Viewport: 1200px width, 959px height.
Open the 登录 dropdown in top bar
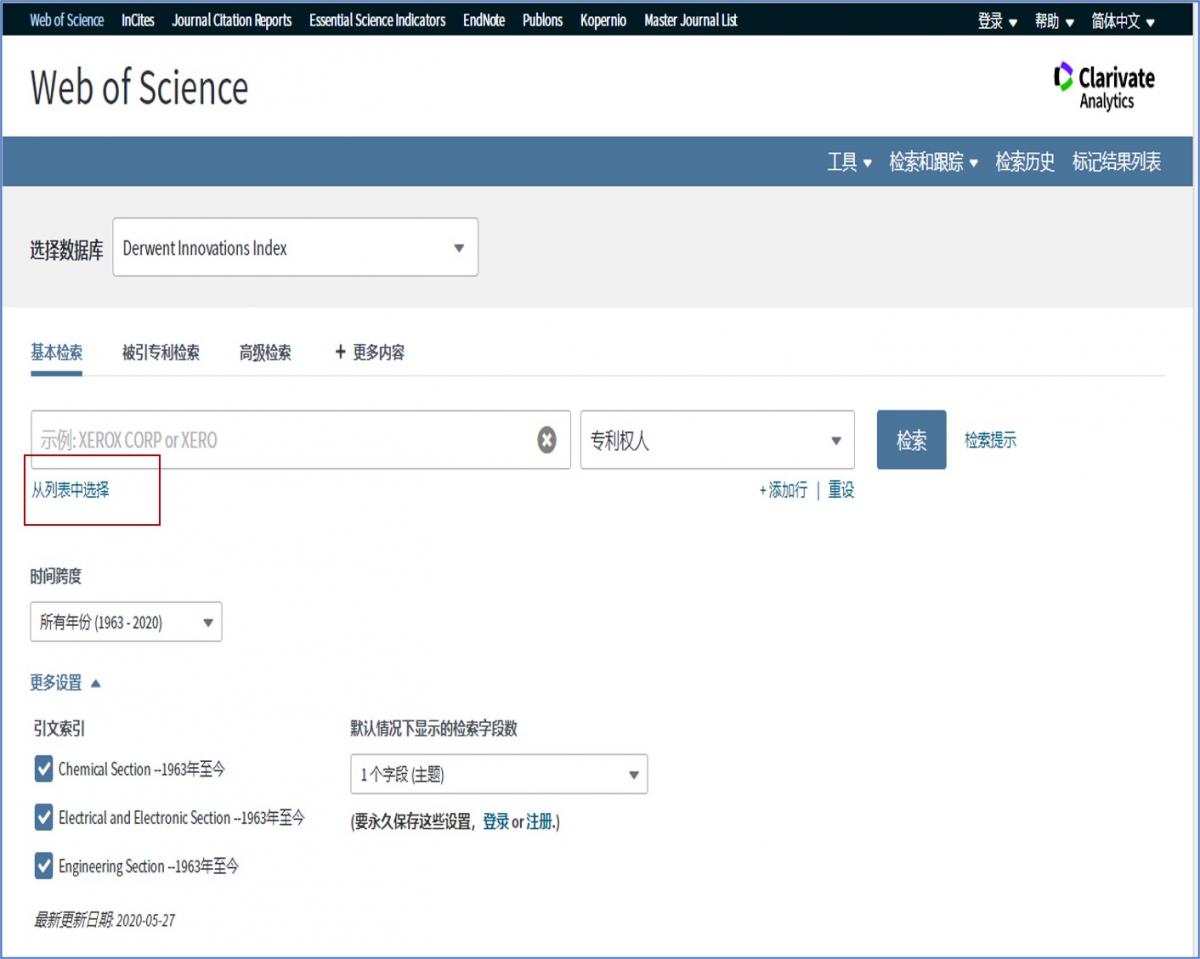coord(997,21)
